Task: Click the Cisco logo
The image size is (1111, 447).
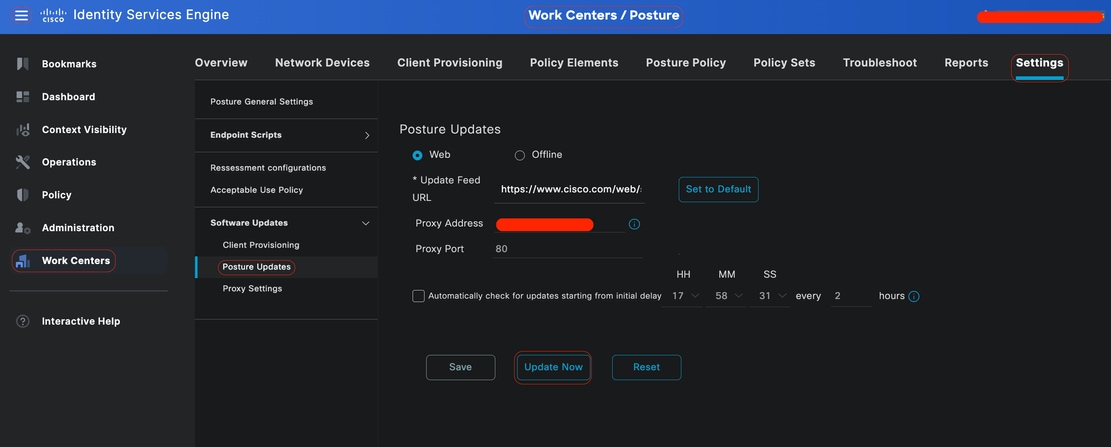Action: pyautogui.click(x=52, y=15)
